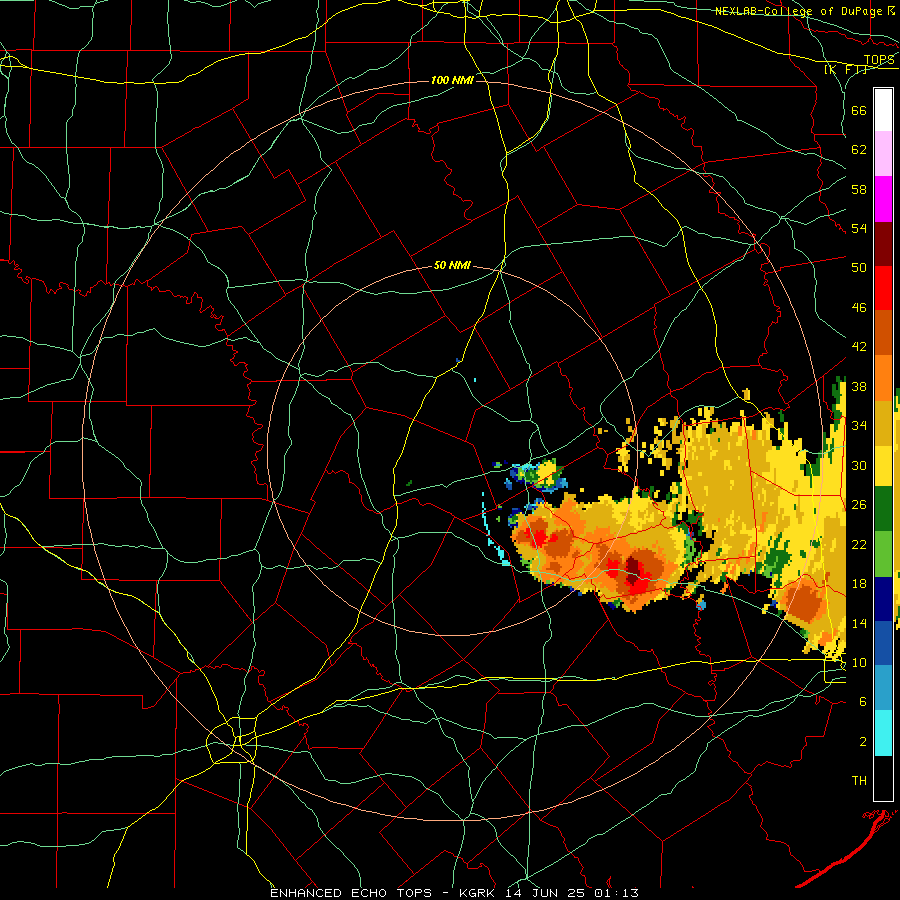This screenshot has width=900, height=900.
Task: Click the 'KGRK' radar site identifier
Action: coord(479,893)
